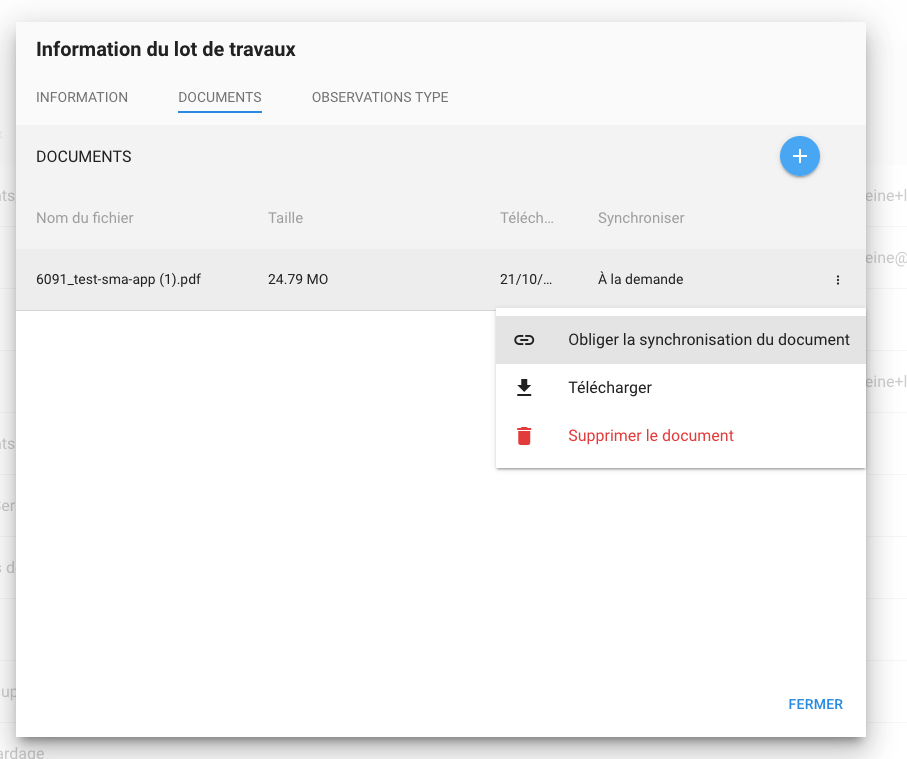Click the 24.79 MO file size cell
Screen dimensions: 907x759
click(298, 280)
